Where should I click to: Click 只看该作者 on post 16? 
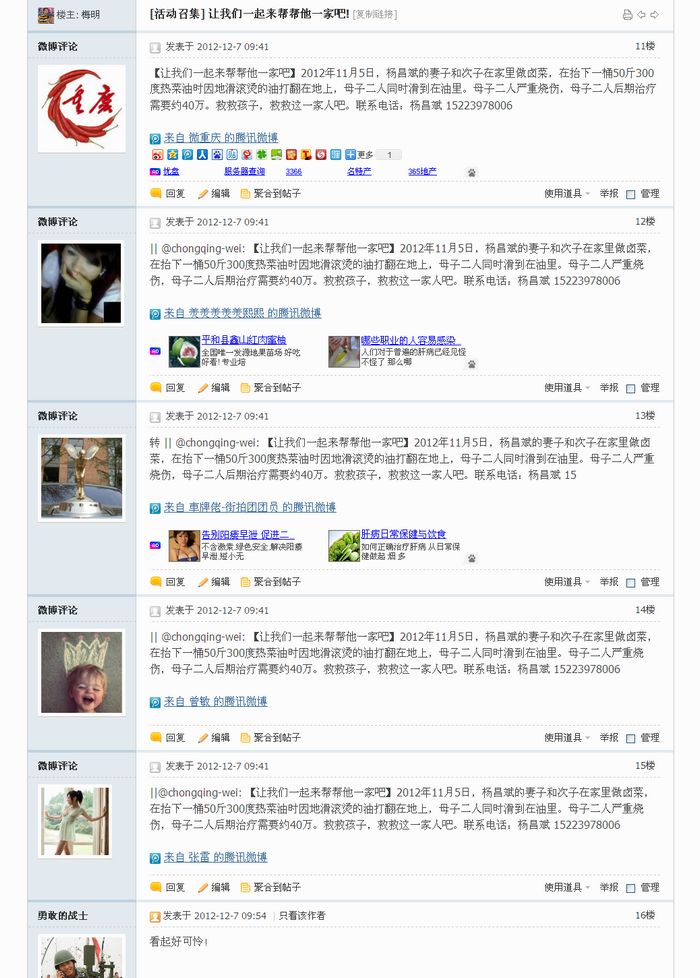(302, 916)
